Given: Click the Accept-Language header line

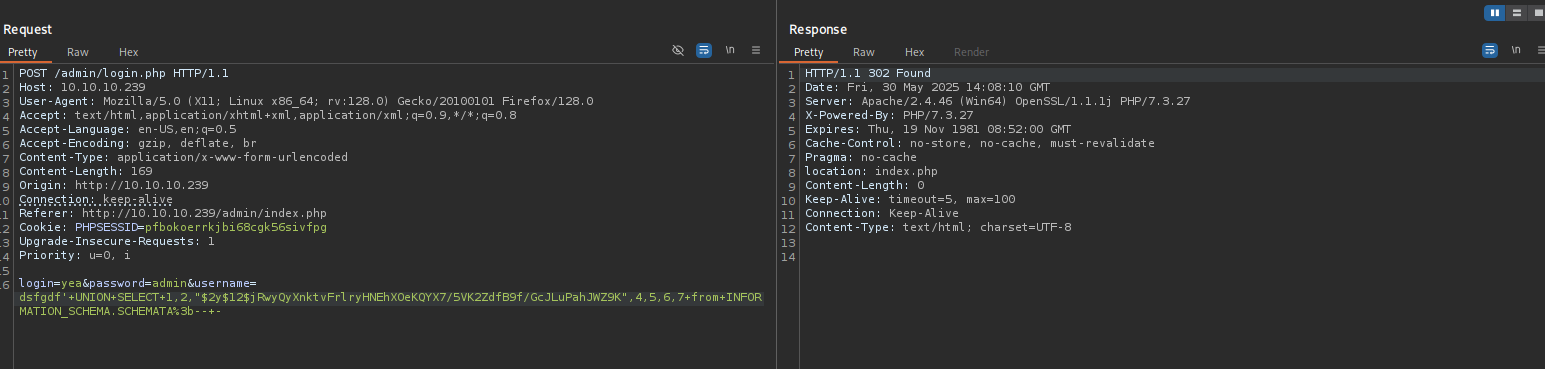Looking at the screenshot, I should click(128, 130).
